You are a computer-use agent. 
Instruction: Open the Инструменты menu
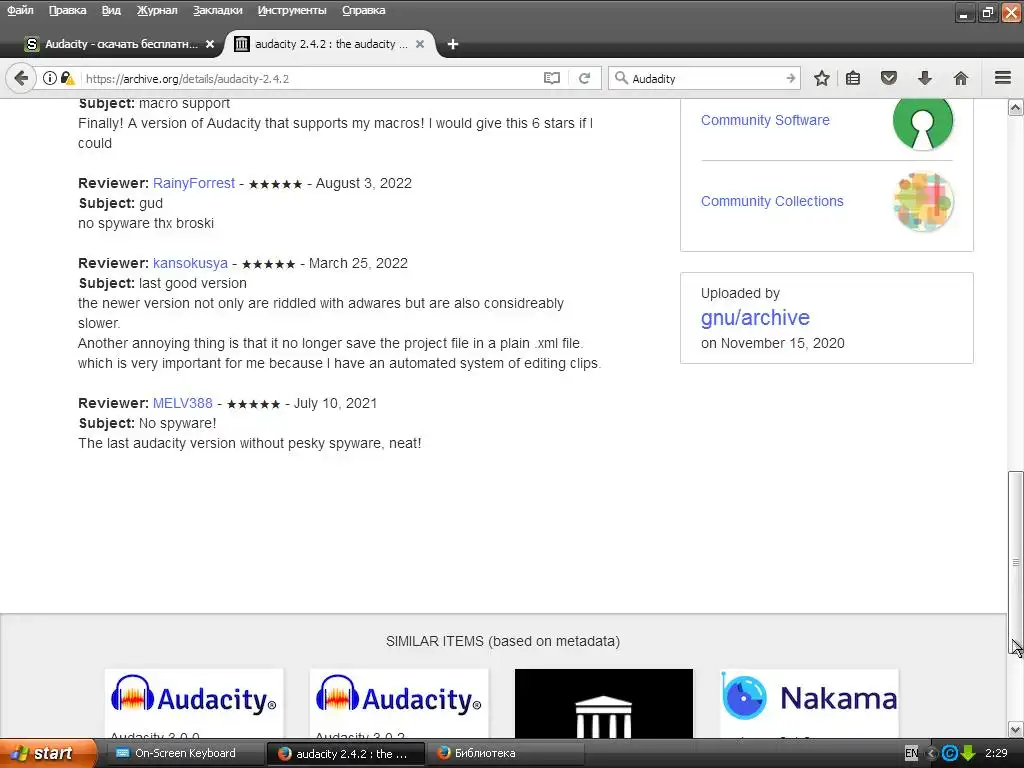click(292, 10)
